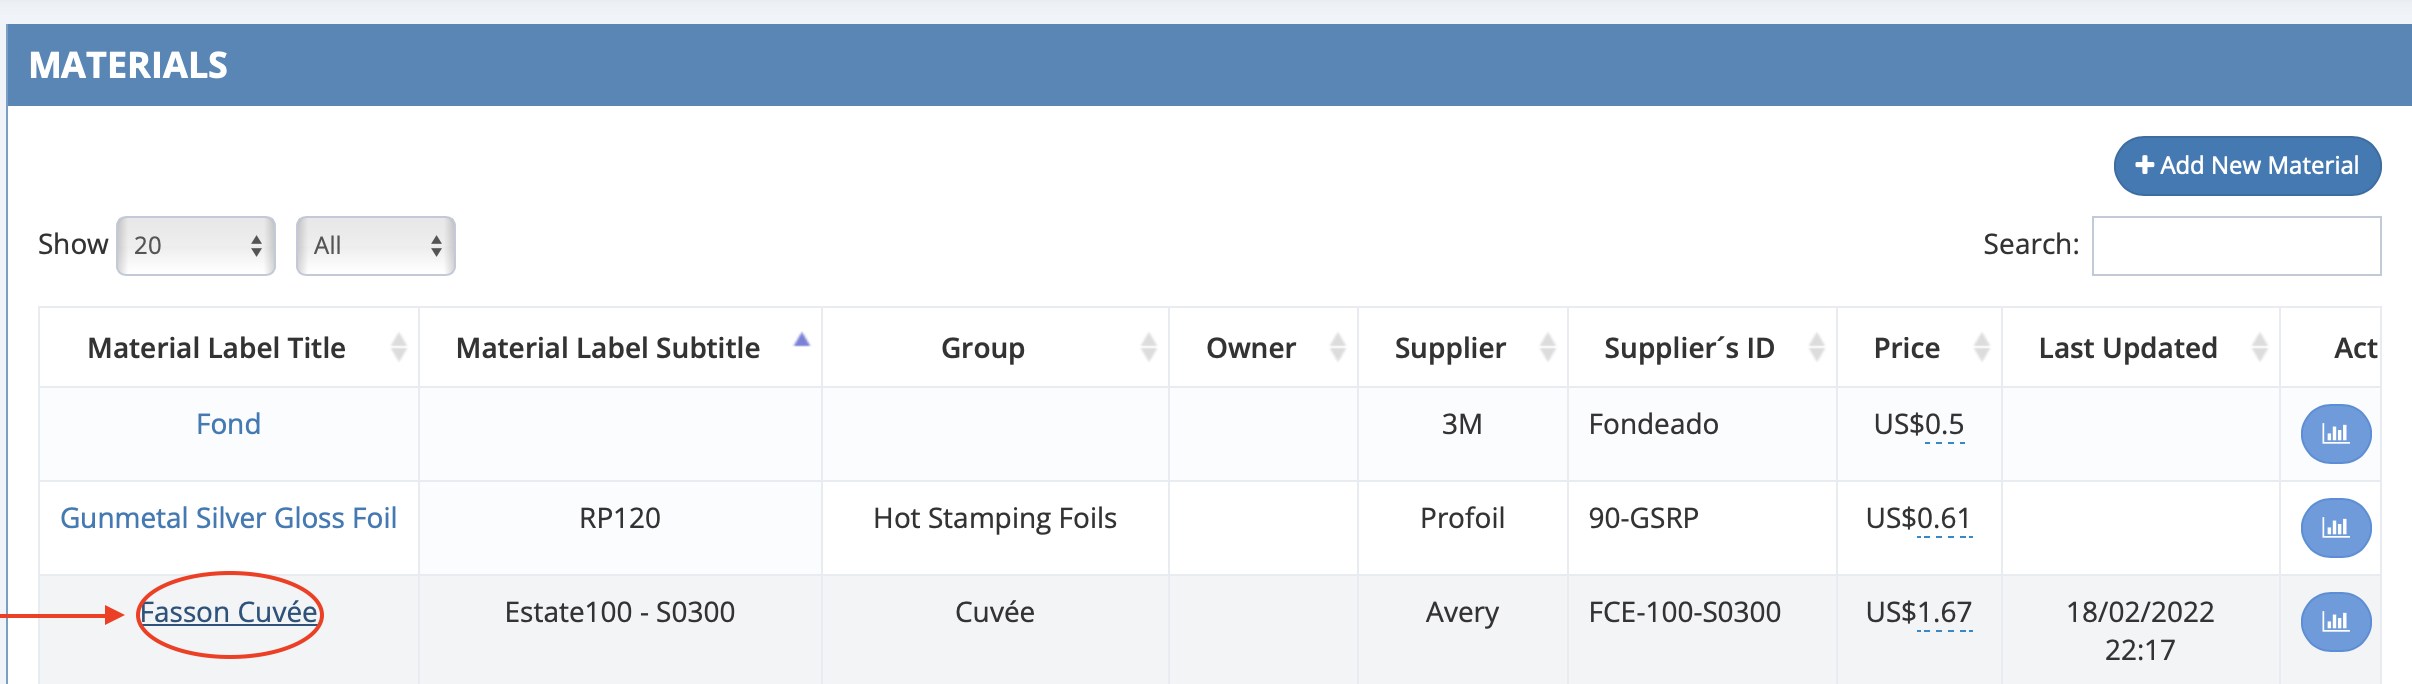Screen dimensions: 2412x684
Task: Edit the US$0.5 price value
Action: (x=1919, y=425)
